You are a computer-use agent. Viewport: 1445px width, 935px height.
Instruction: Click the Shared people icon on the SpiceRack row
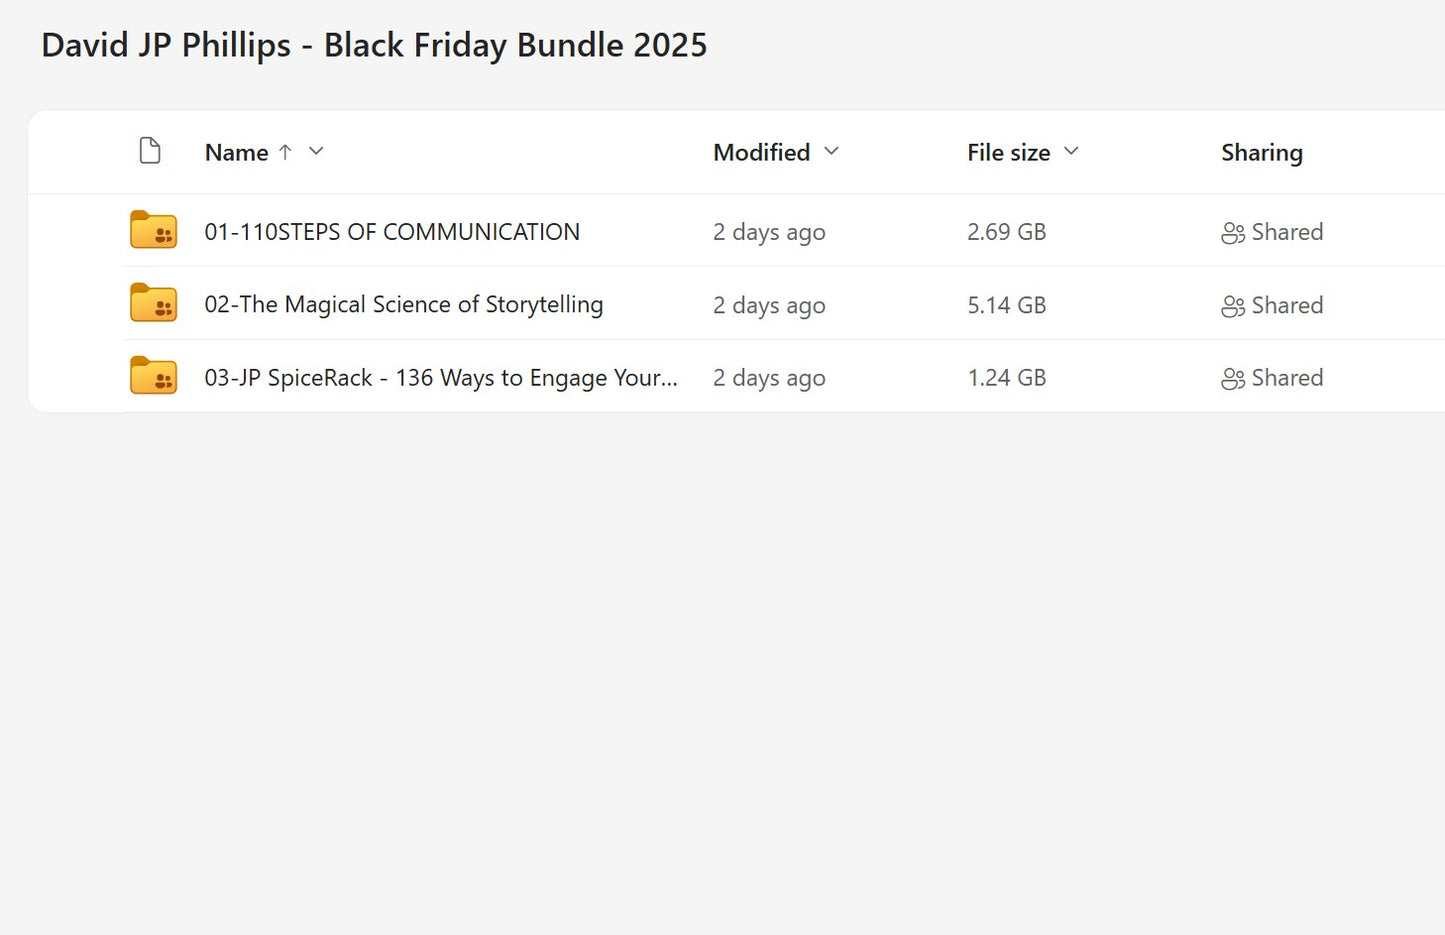point(1233,377)
